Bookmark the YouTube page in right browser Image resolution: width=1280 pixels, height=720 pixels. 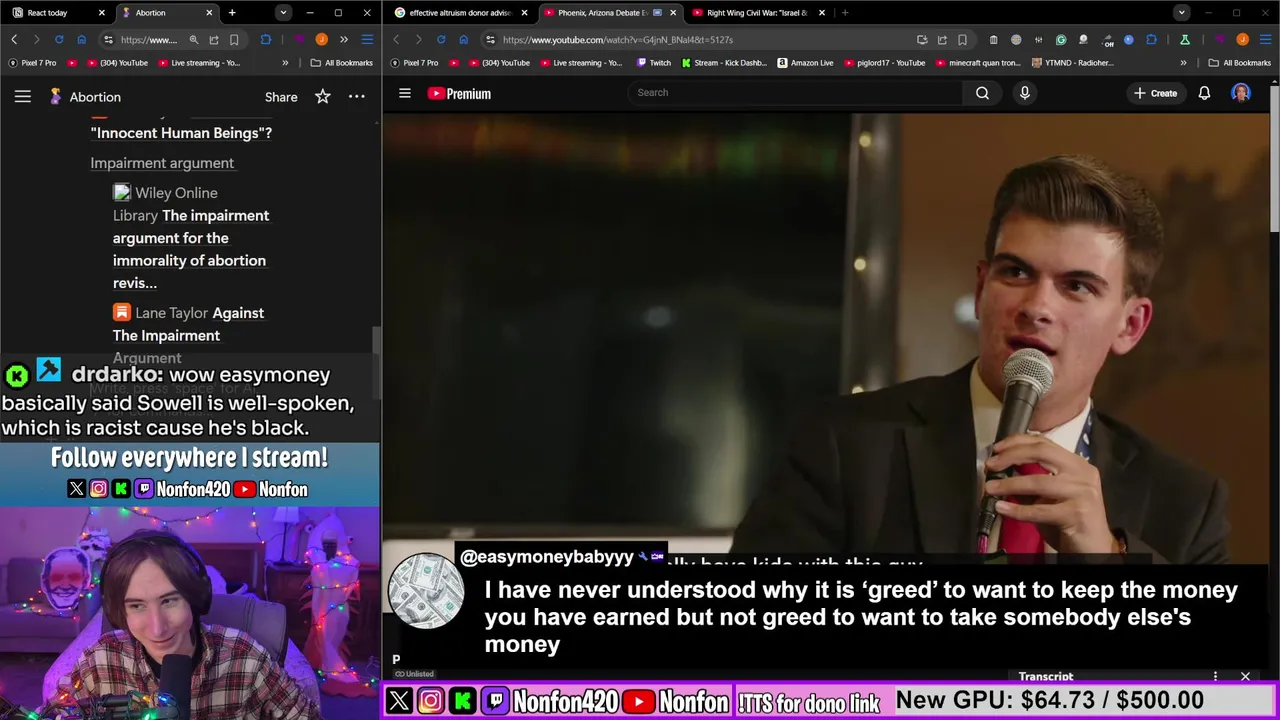(962, 40)
